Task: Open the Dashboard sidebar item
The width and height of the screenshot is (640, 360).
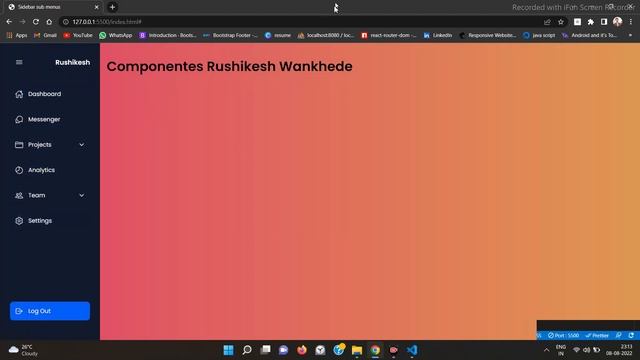Action: point(50,94)
